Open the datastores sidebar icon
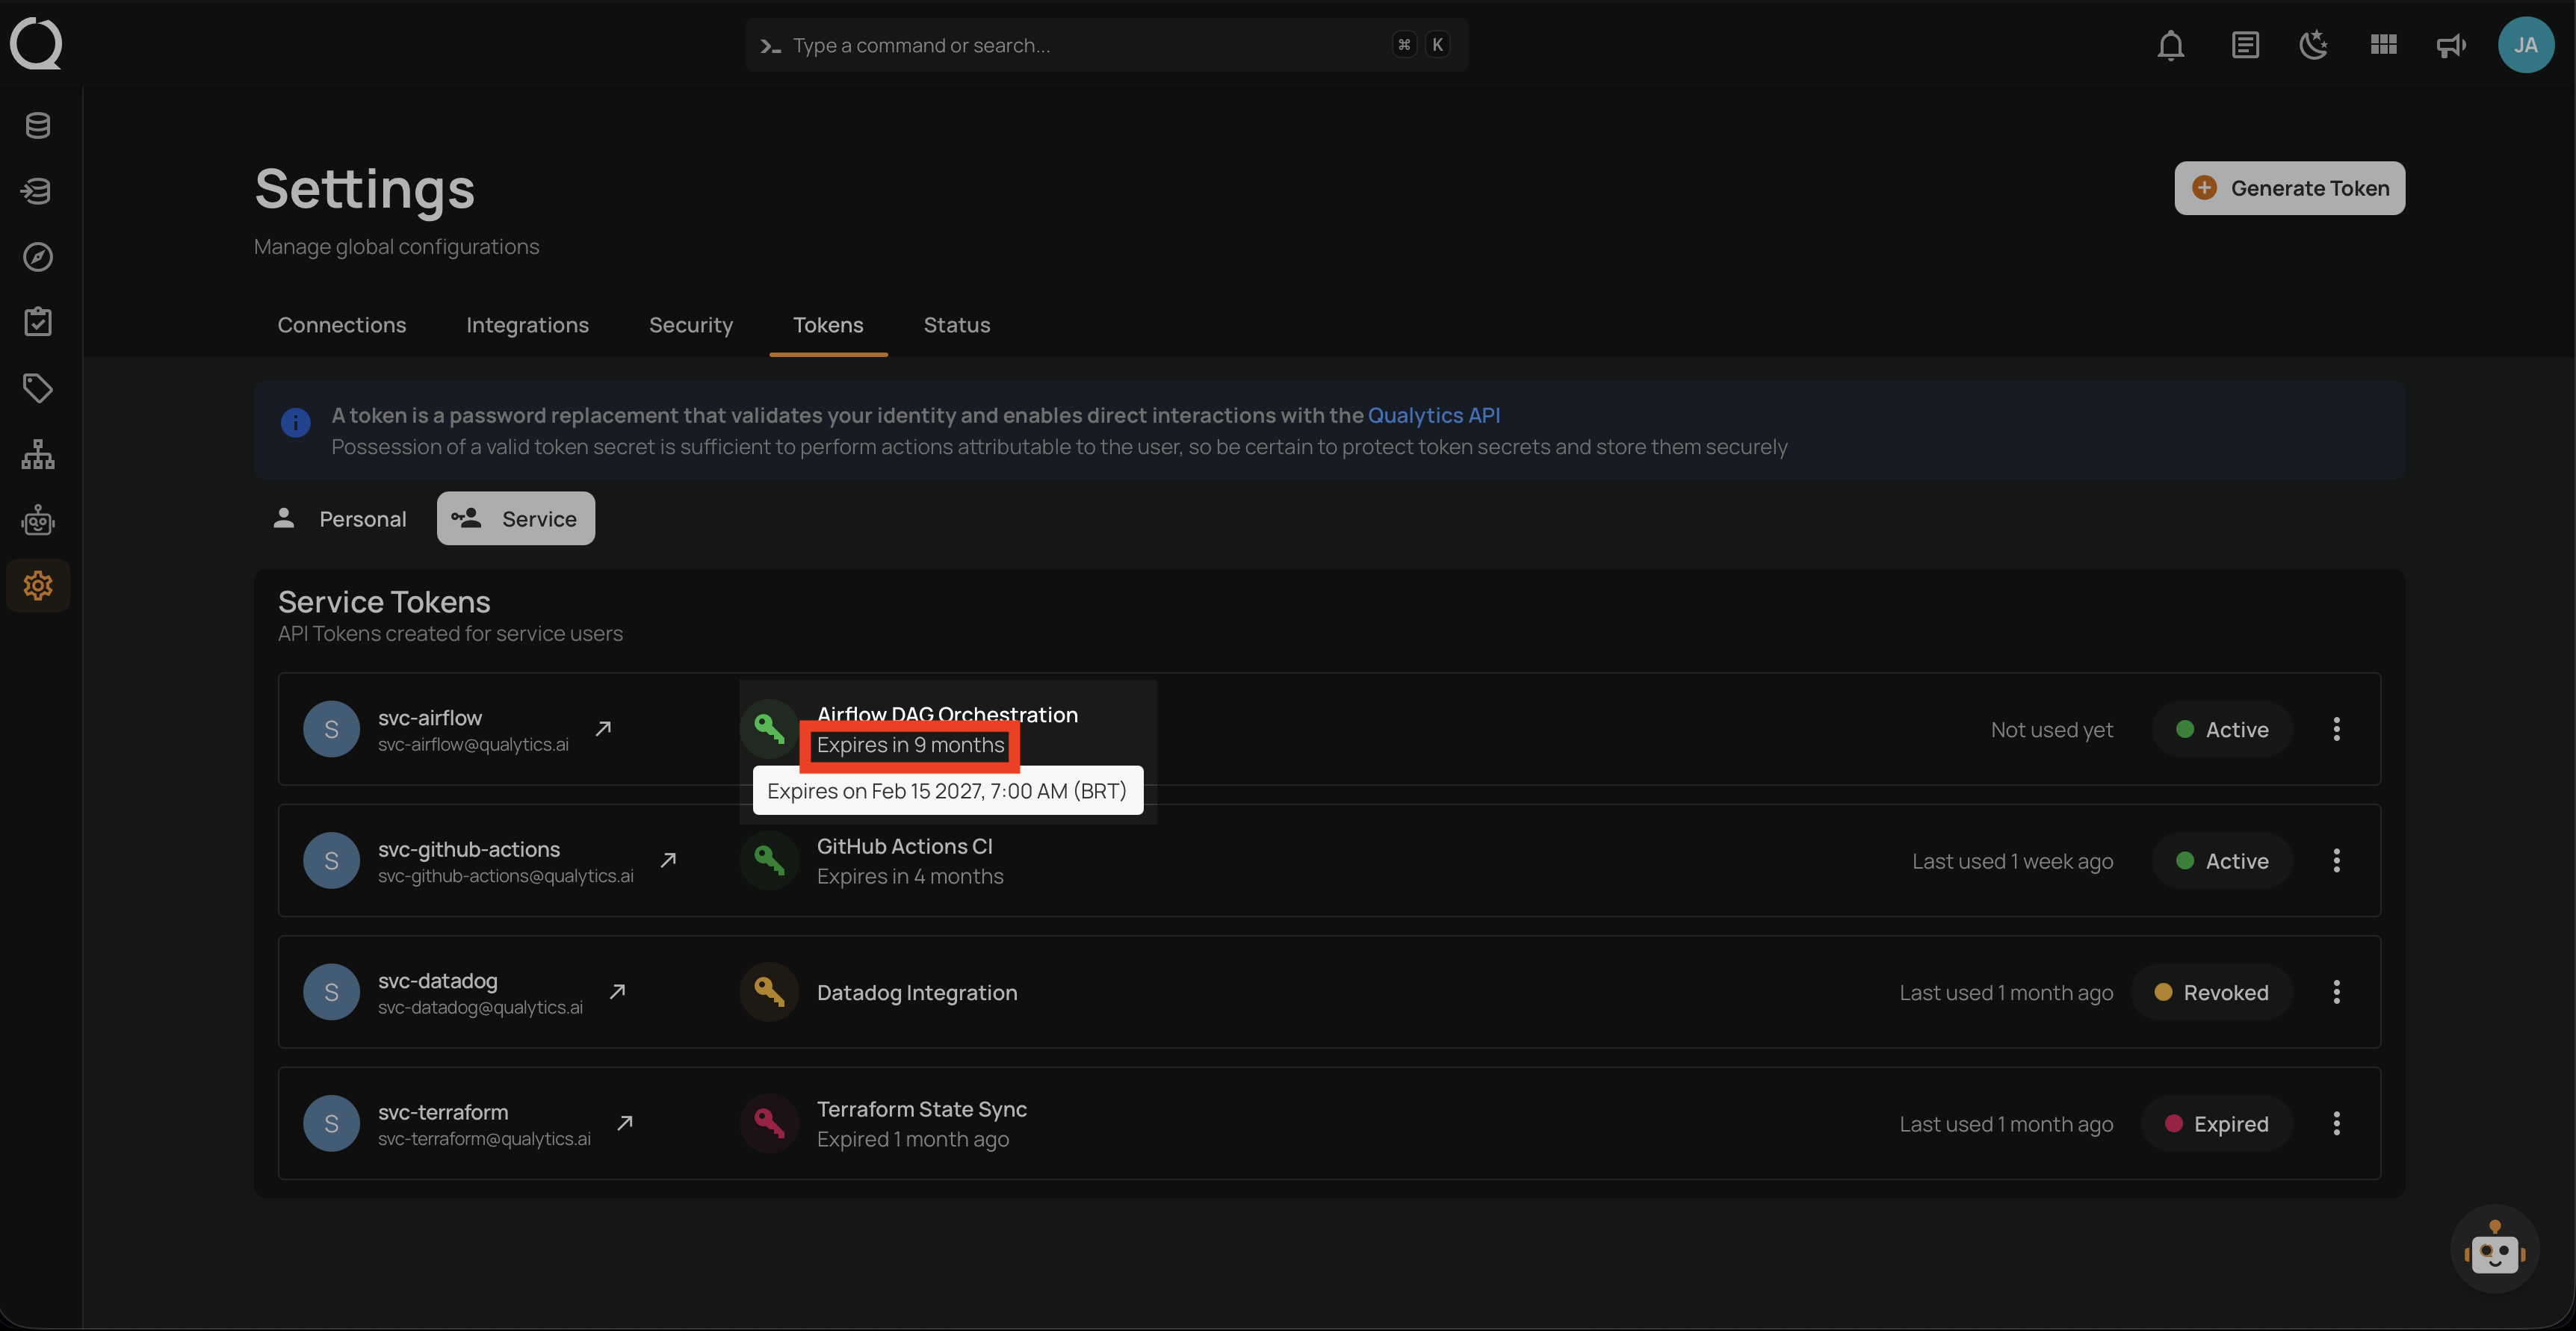Screen dimensions: 2576x1331 tap(38, 126)
